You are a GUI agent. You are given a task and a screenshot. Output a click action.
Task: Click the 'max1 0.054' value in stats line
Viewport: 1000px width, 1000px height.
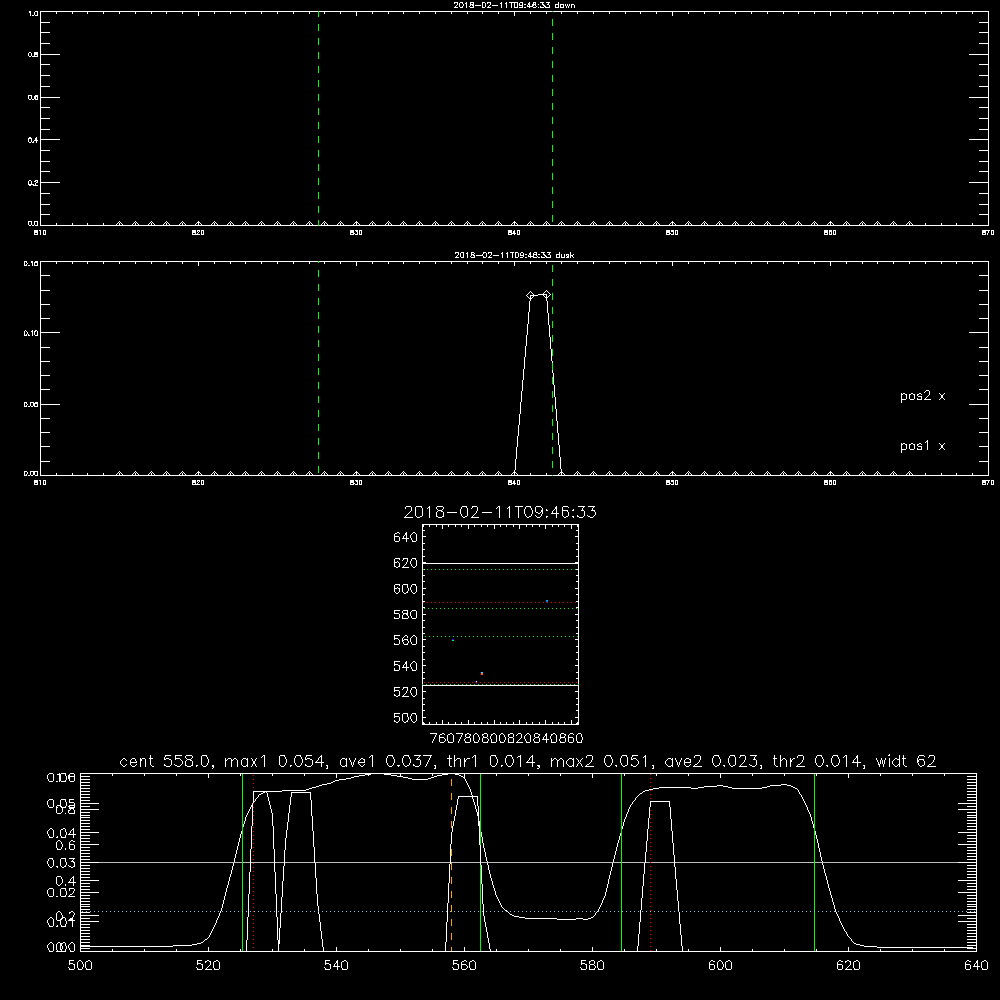pos(274,761)
